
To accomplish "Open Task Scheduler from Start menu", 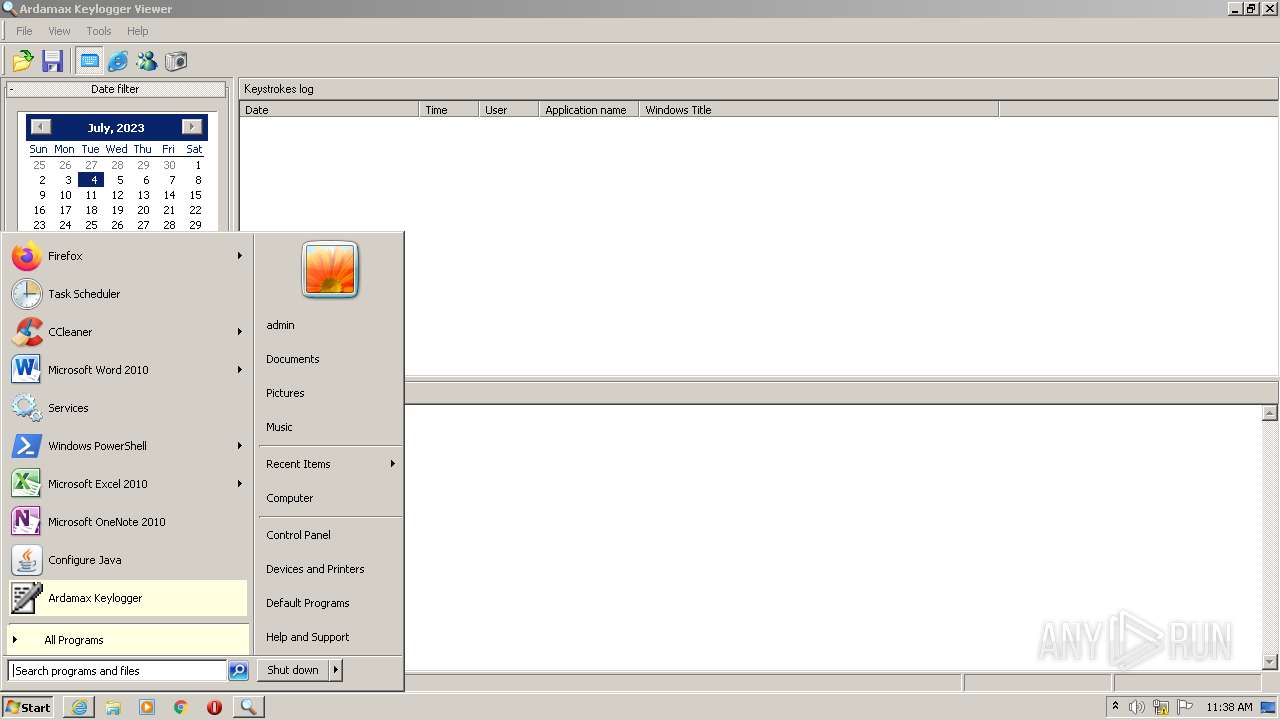I will coord(128,294).
